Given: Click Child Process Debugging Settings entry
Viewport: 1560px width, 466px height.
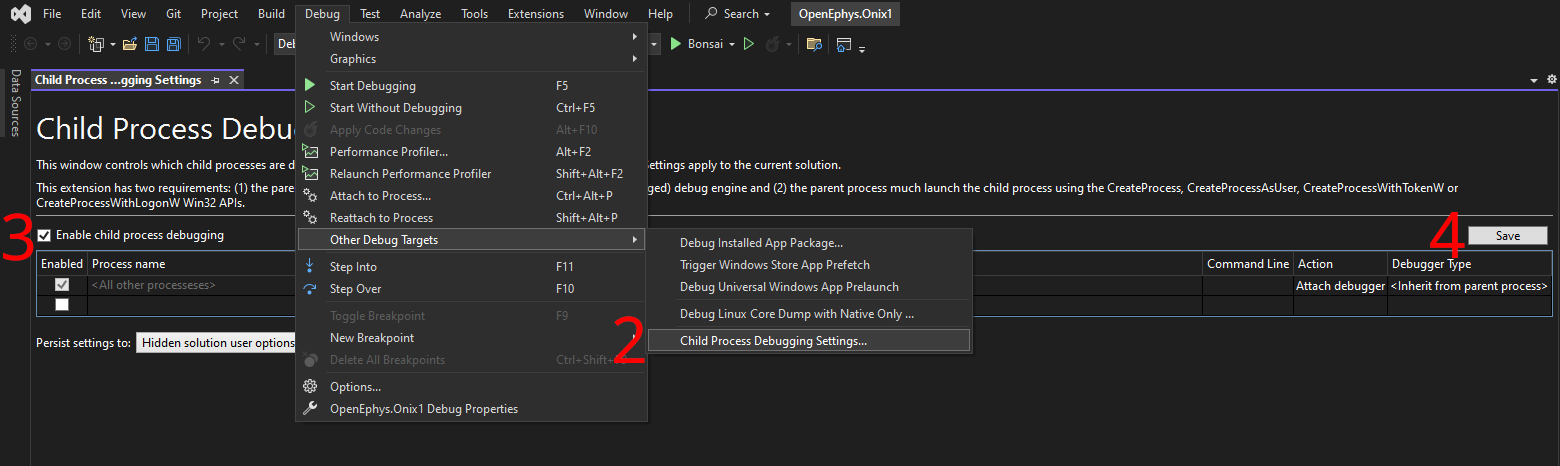Looking at the screenshot, I should click(809, 340).
